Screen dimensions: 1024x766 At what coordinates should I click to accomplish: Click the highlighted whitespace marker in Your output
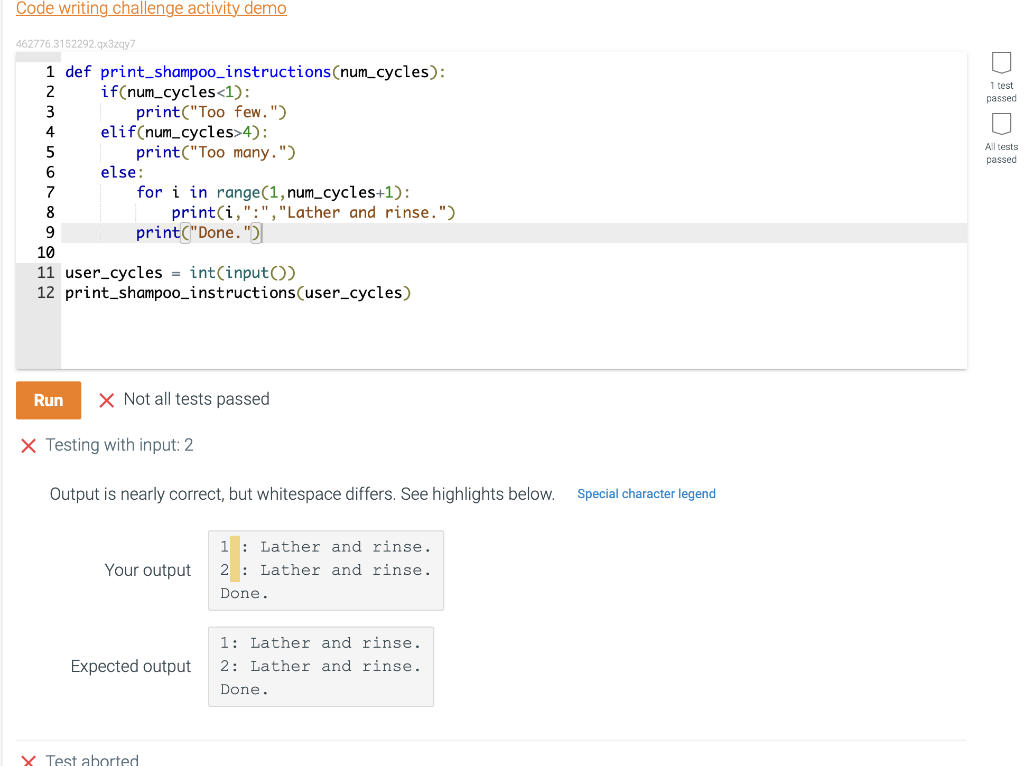(x=232, y=546)
